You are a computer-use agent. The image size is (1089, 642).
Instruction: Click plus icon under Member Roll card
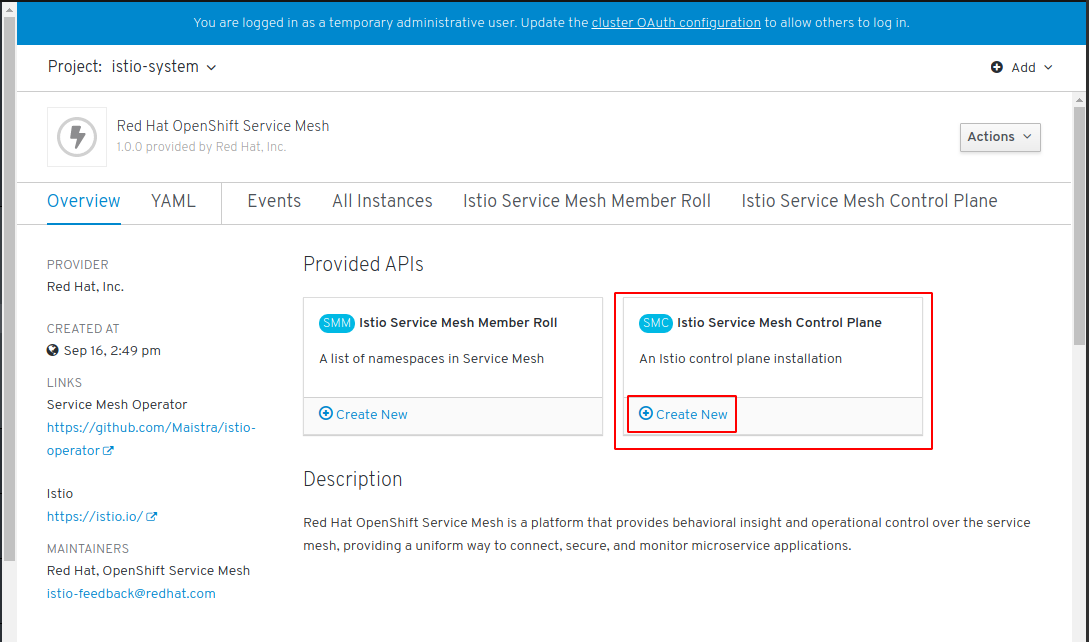click(326, 413)
